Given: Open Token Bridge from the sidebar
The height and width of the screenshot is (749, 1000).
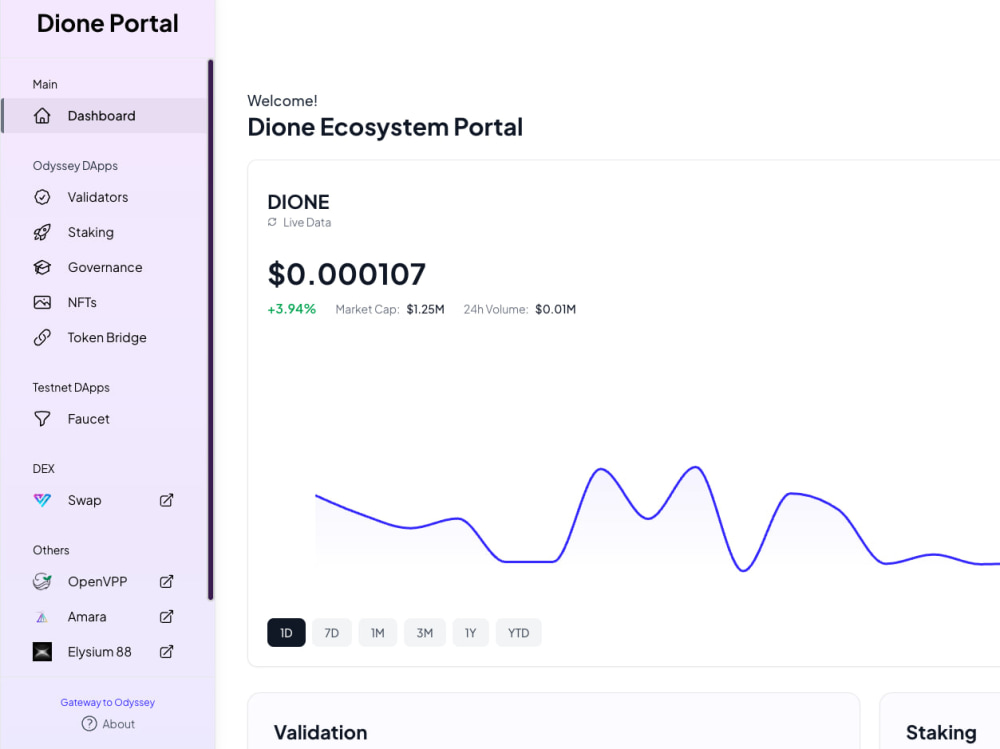Looking at the screenshot, I should click(105, 337).
